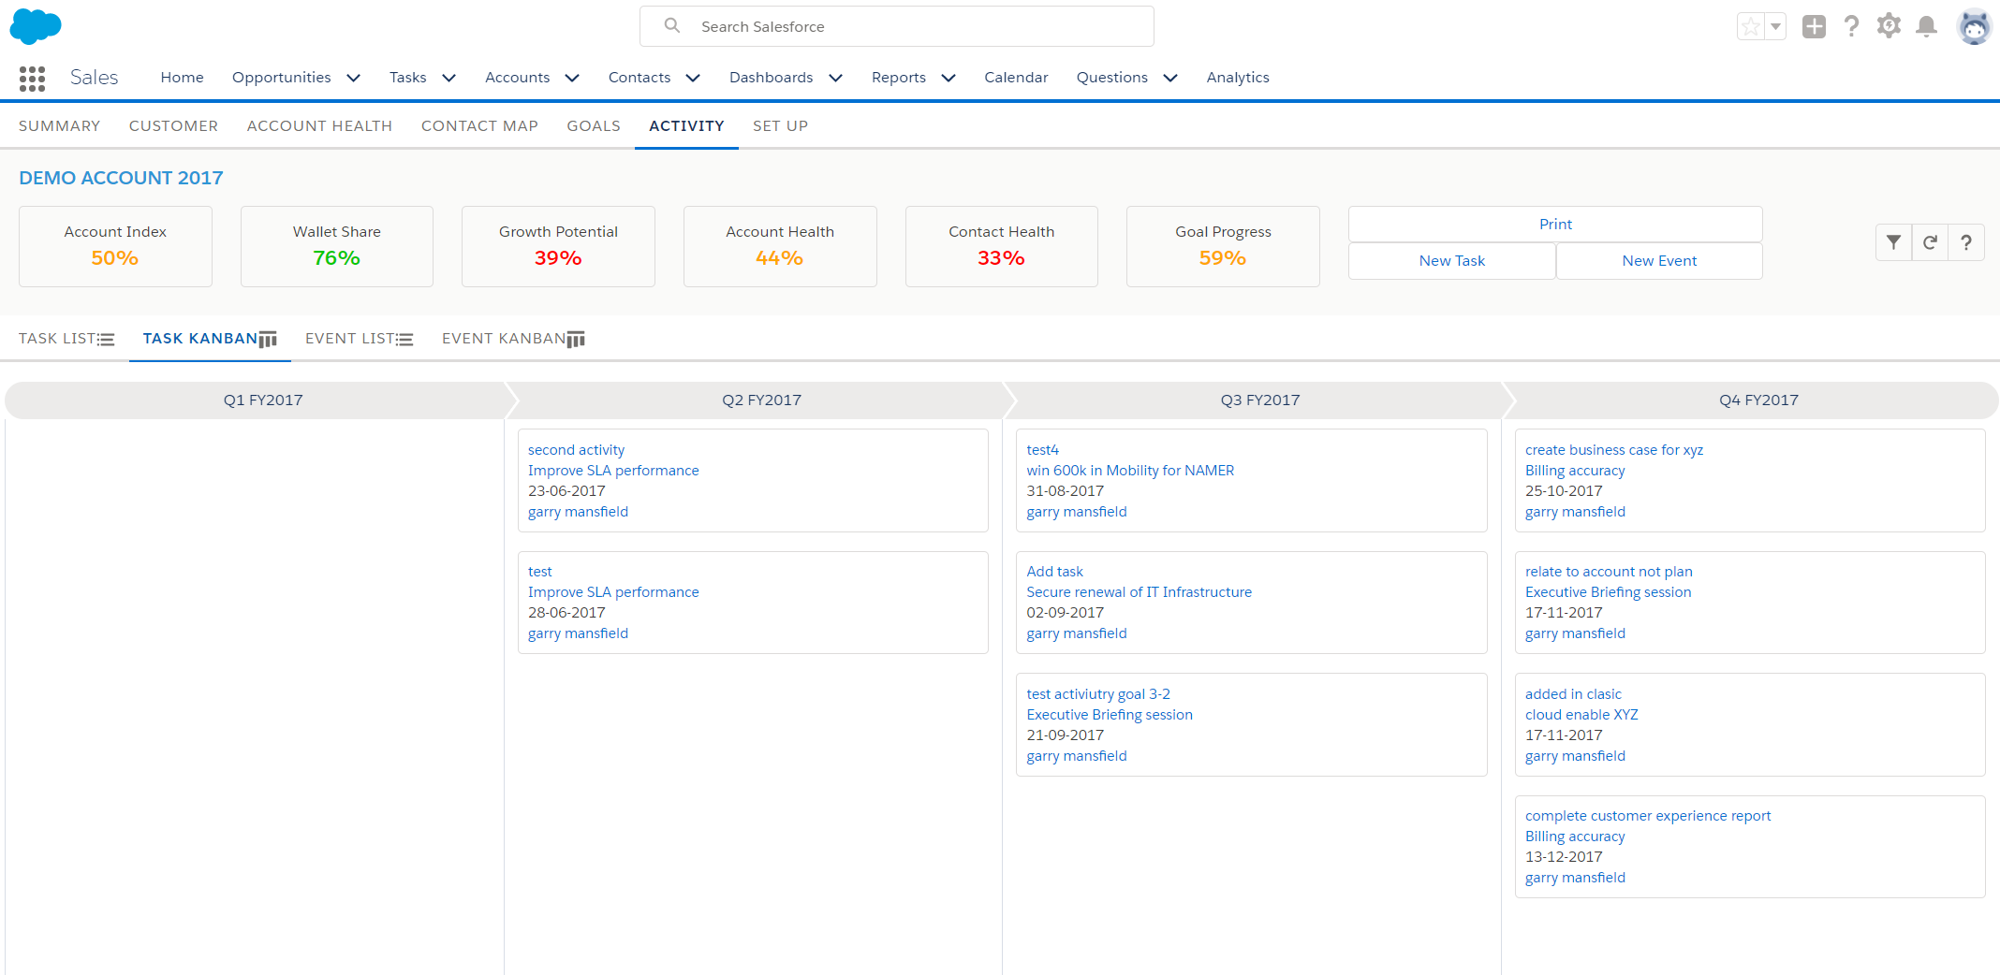Switch to the Account Health tab
Image resolution: width=2000 pixels, height=975 pixels.
[319, 126]
